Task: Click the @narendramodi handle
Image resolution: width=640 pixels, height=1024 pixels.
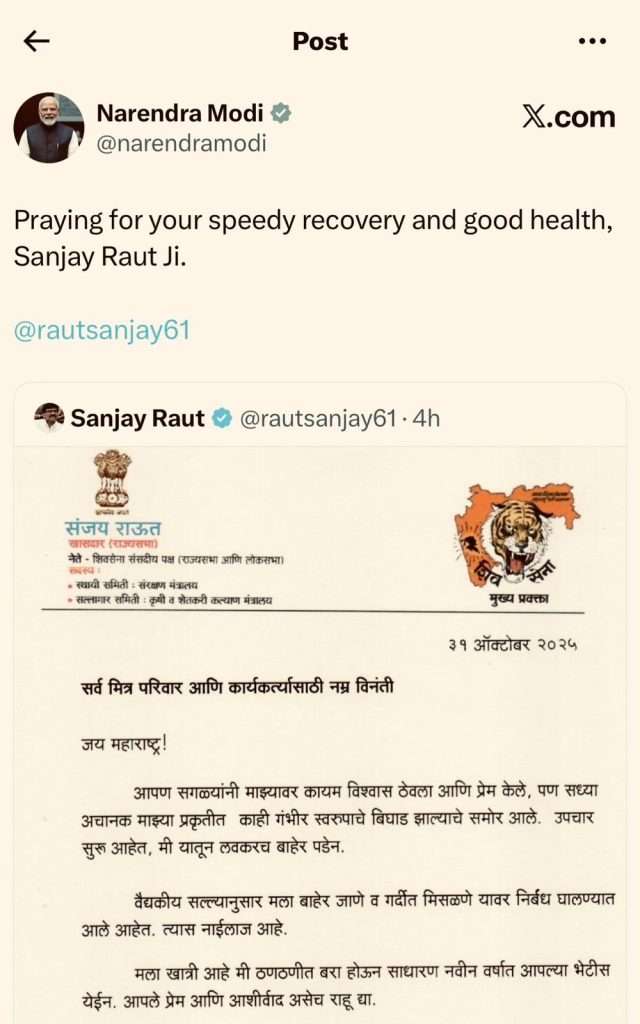Action: pos(182,144)
